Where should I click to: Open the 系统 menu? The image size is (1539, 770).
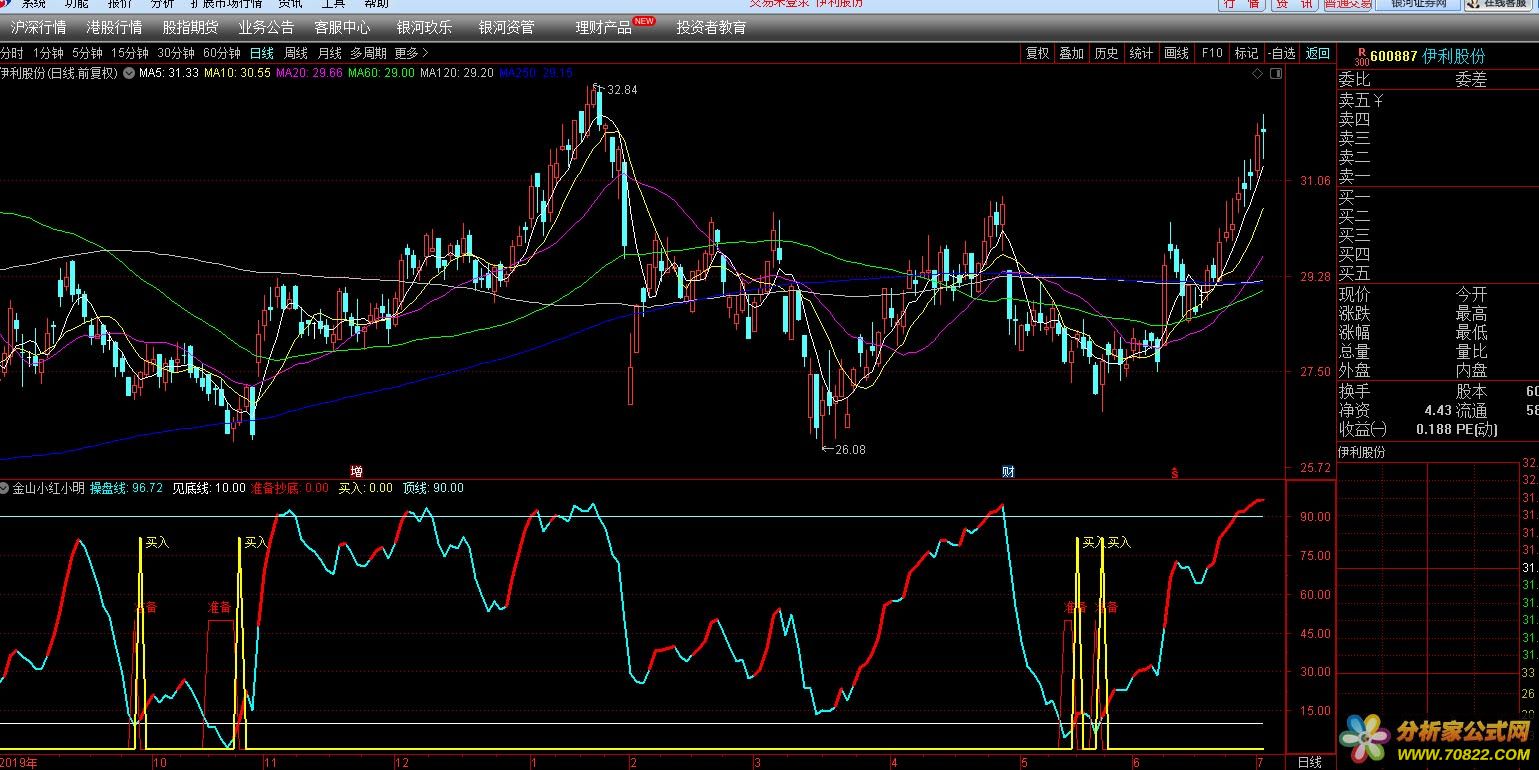tap(33, 4)
